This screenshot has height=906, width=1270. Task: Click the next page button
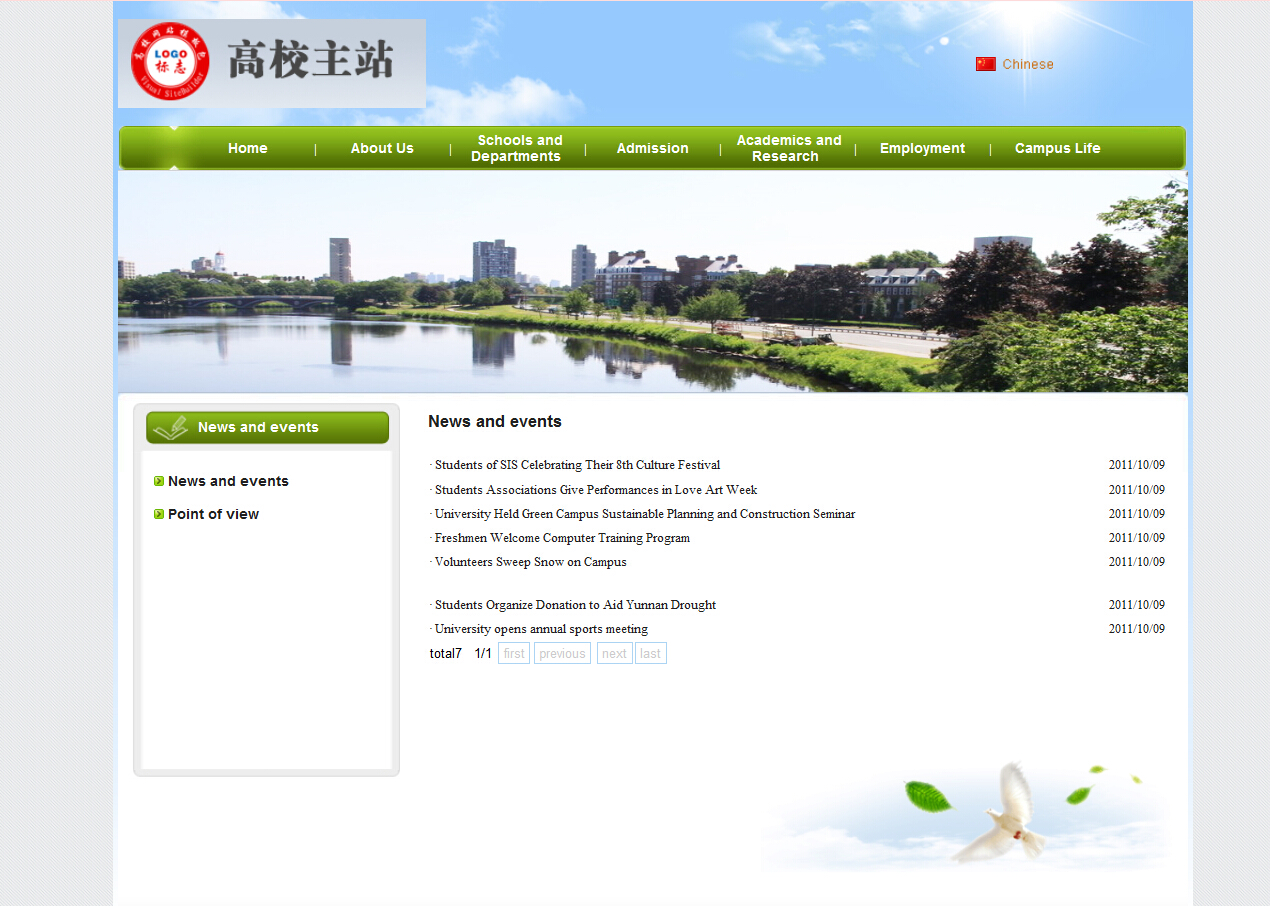point(614,653)
